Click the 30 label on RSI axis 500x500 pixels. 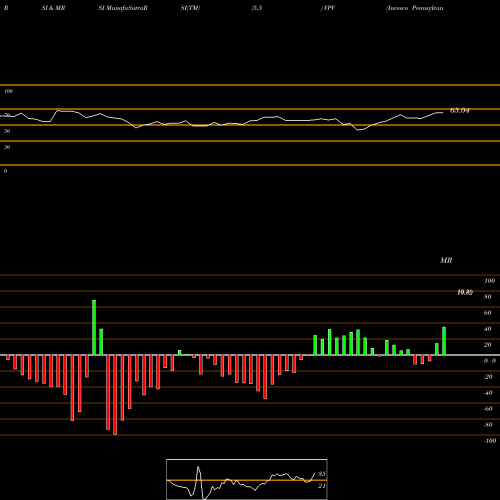(7, 147)
